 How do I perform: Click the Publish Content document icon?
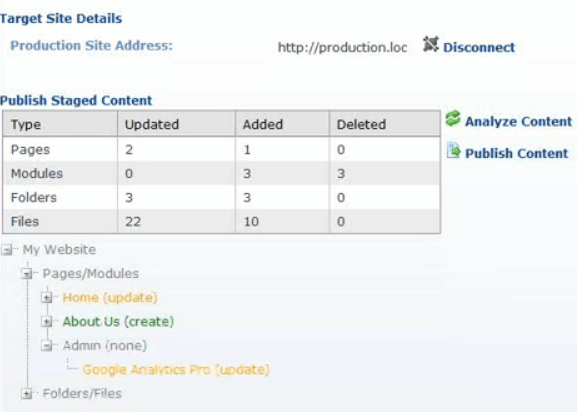coord(453,150)
